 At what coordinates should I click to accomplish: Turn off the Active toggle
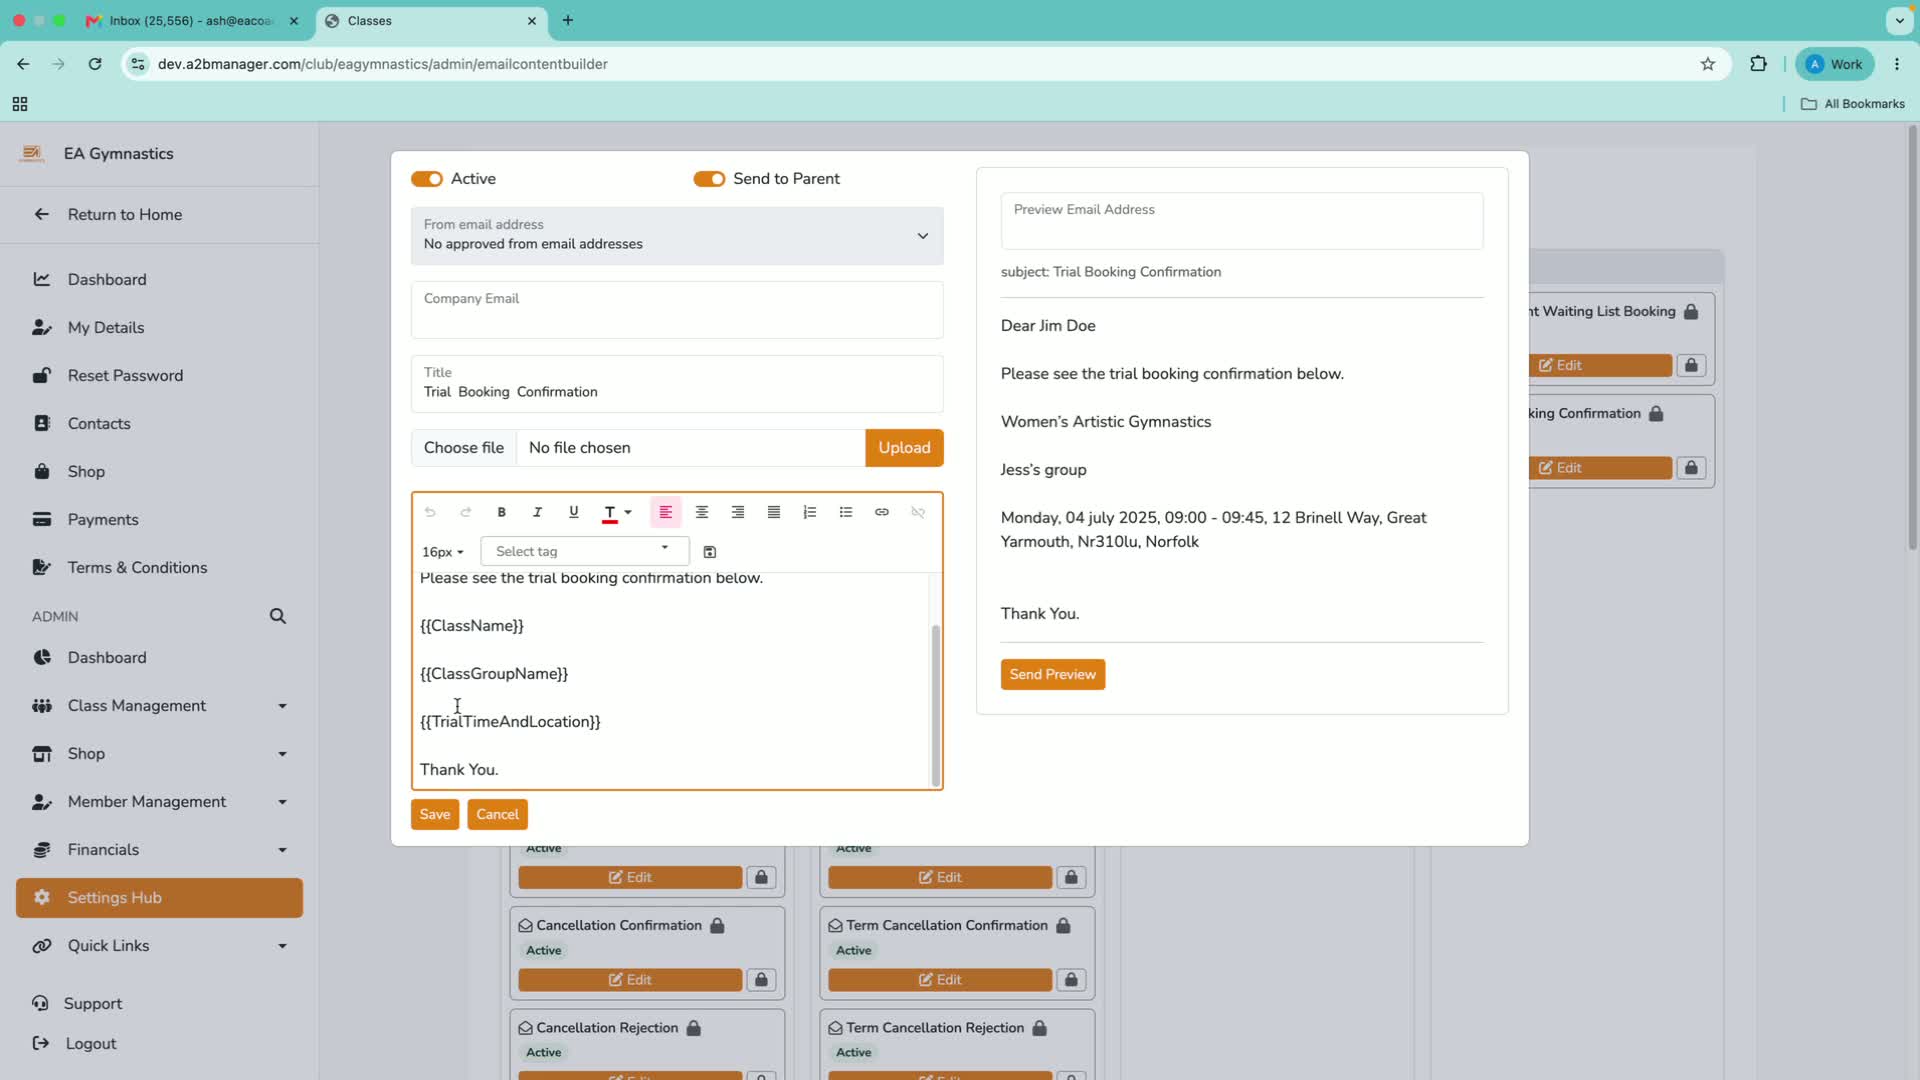click(427, 179)
